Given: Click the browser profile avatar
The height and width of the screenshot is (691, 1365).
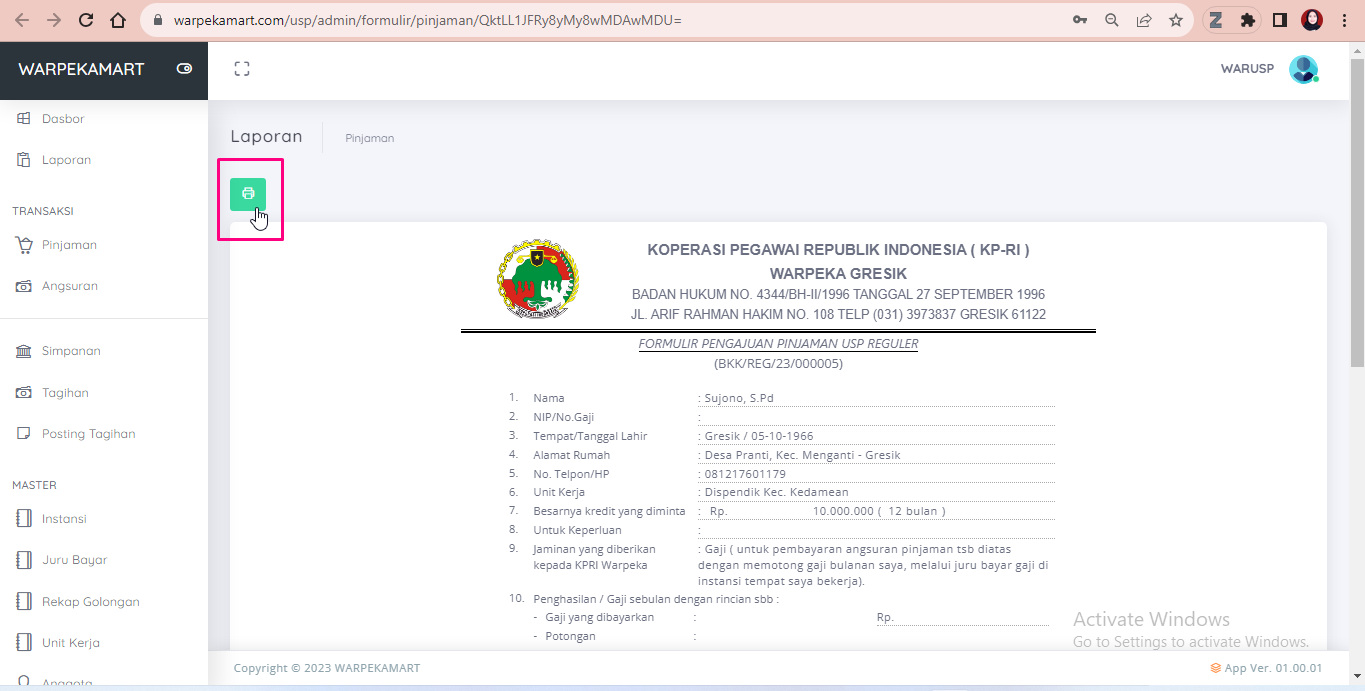Looking at the screenshot, I should tap(1312, 20).
